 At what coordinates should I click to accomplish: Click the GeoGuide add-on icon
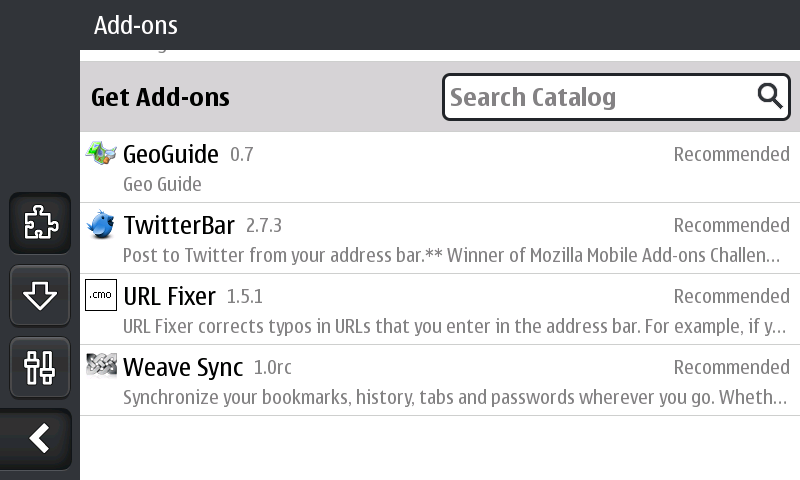pyautogui.click(x=101, y=154)
